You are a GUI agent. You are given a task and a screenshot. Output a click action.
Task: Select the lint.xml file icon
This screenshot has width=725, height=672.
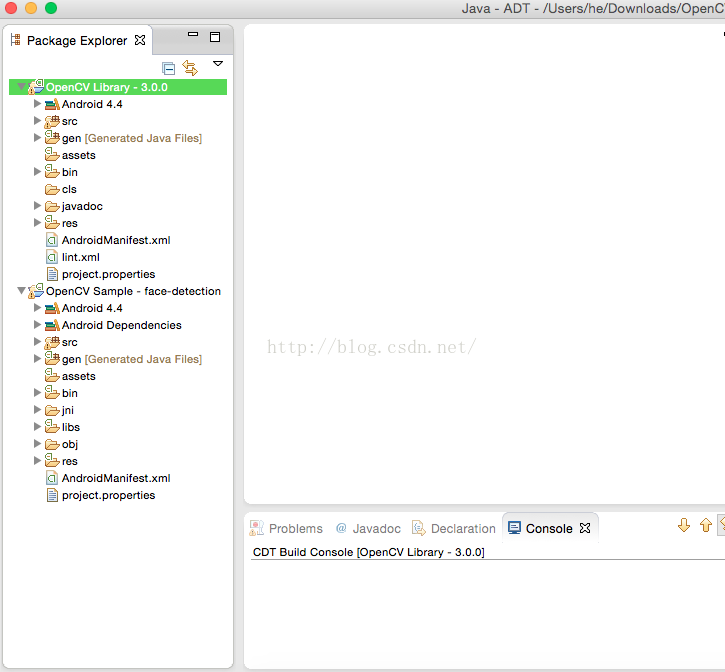[52, 257]
